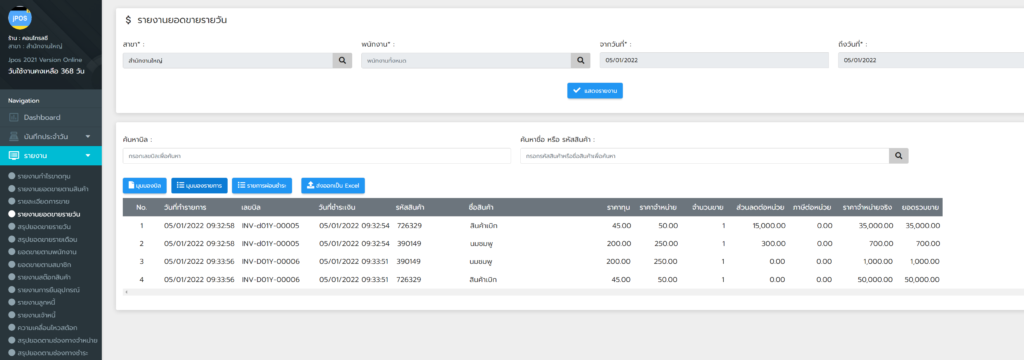
Task: Click the จากวันที่ start date field
Action: pos(714,61)
